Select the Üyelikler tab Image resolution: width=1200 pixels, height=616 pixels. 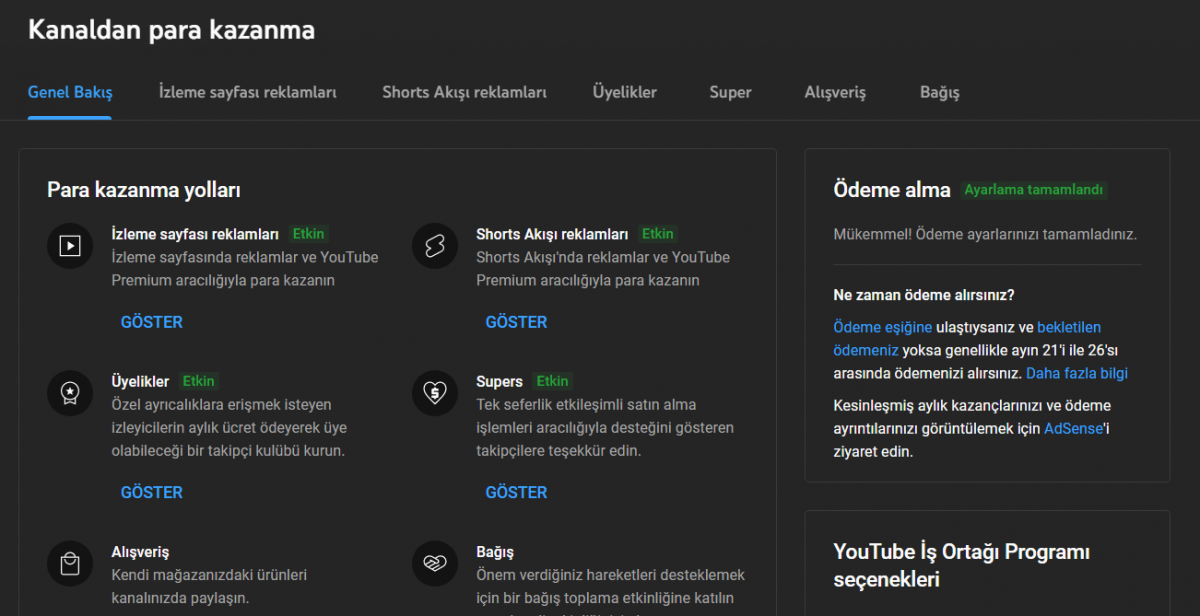coord(625,92)
